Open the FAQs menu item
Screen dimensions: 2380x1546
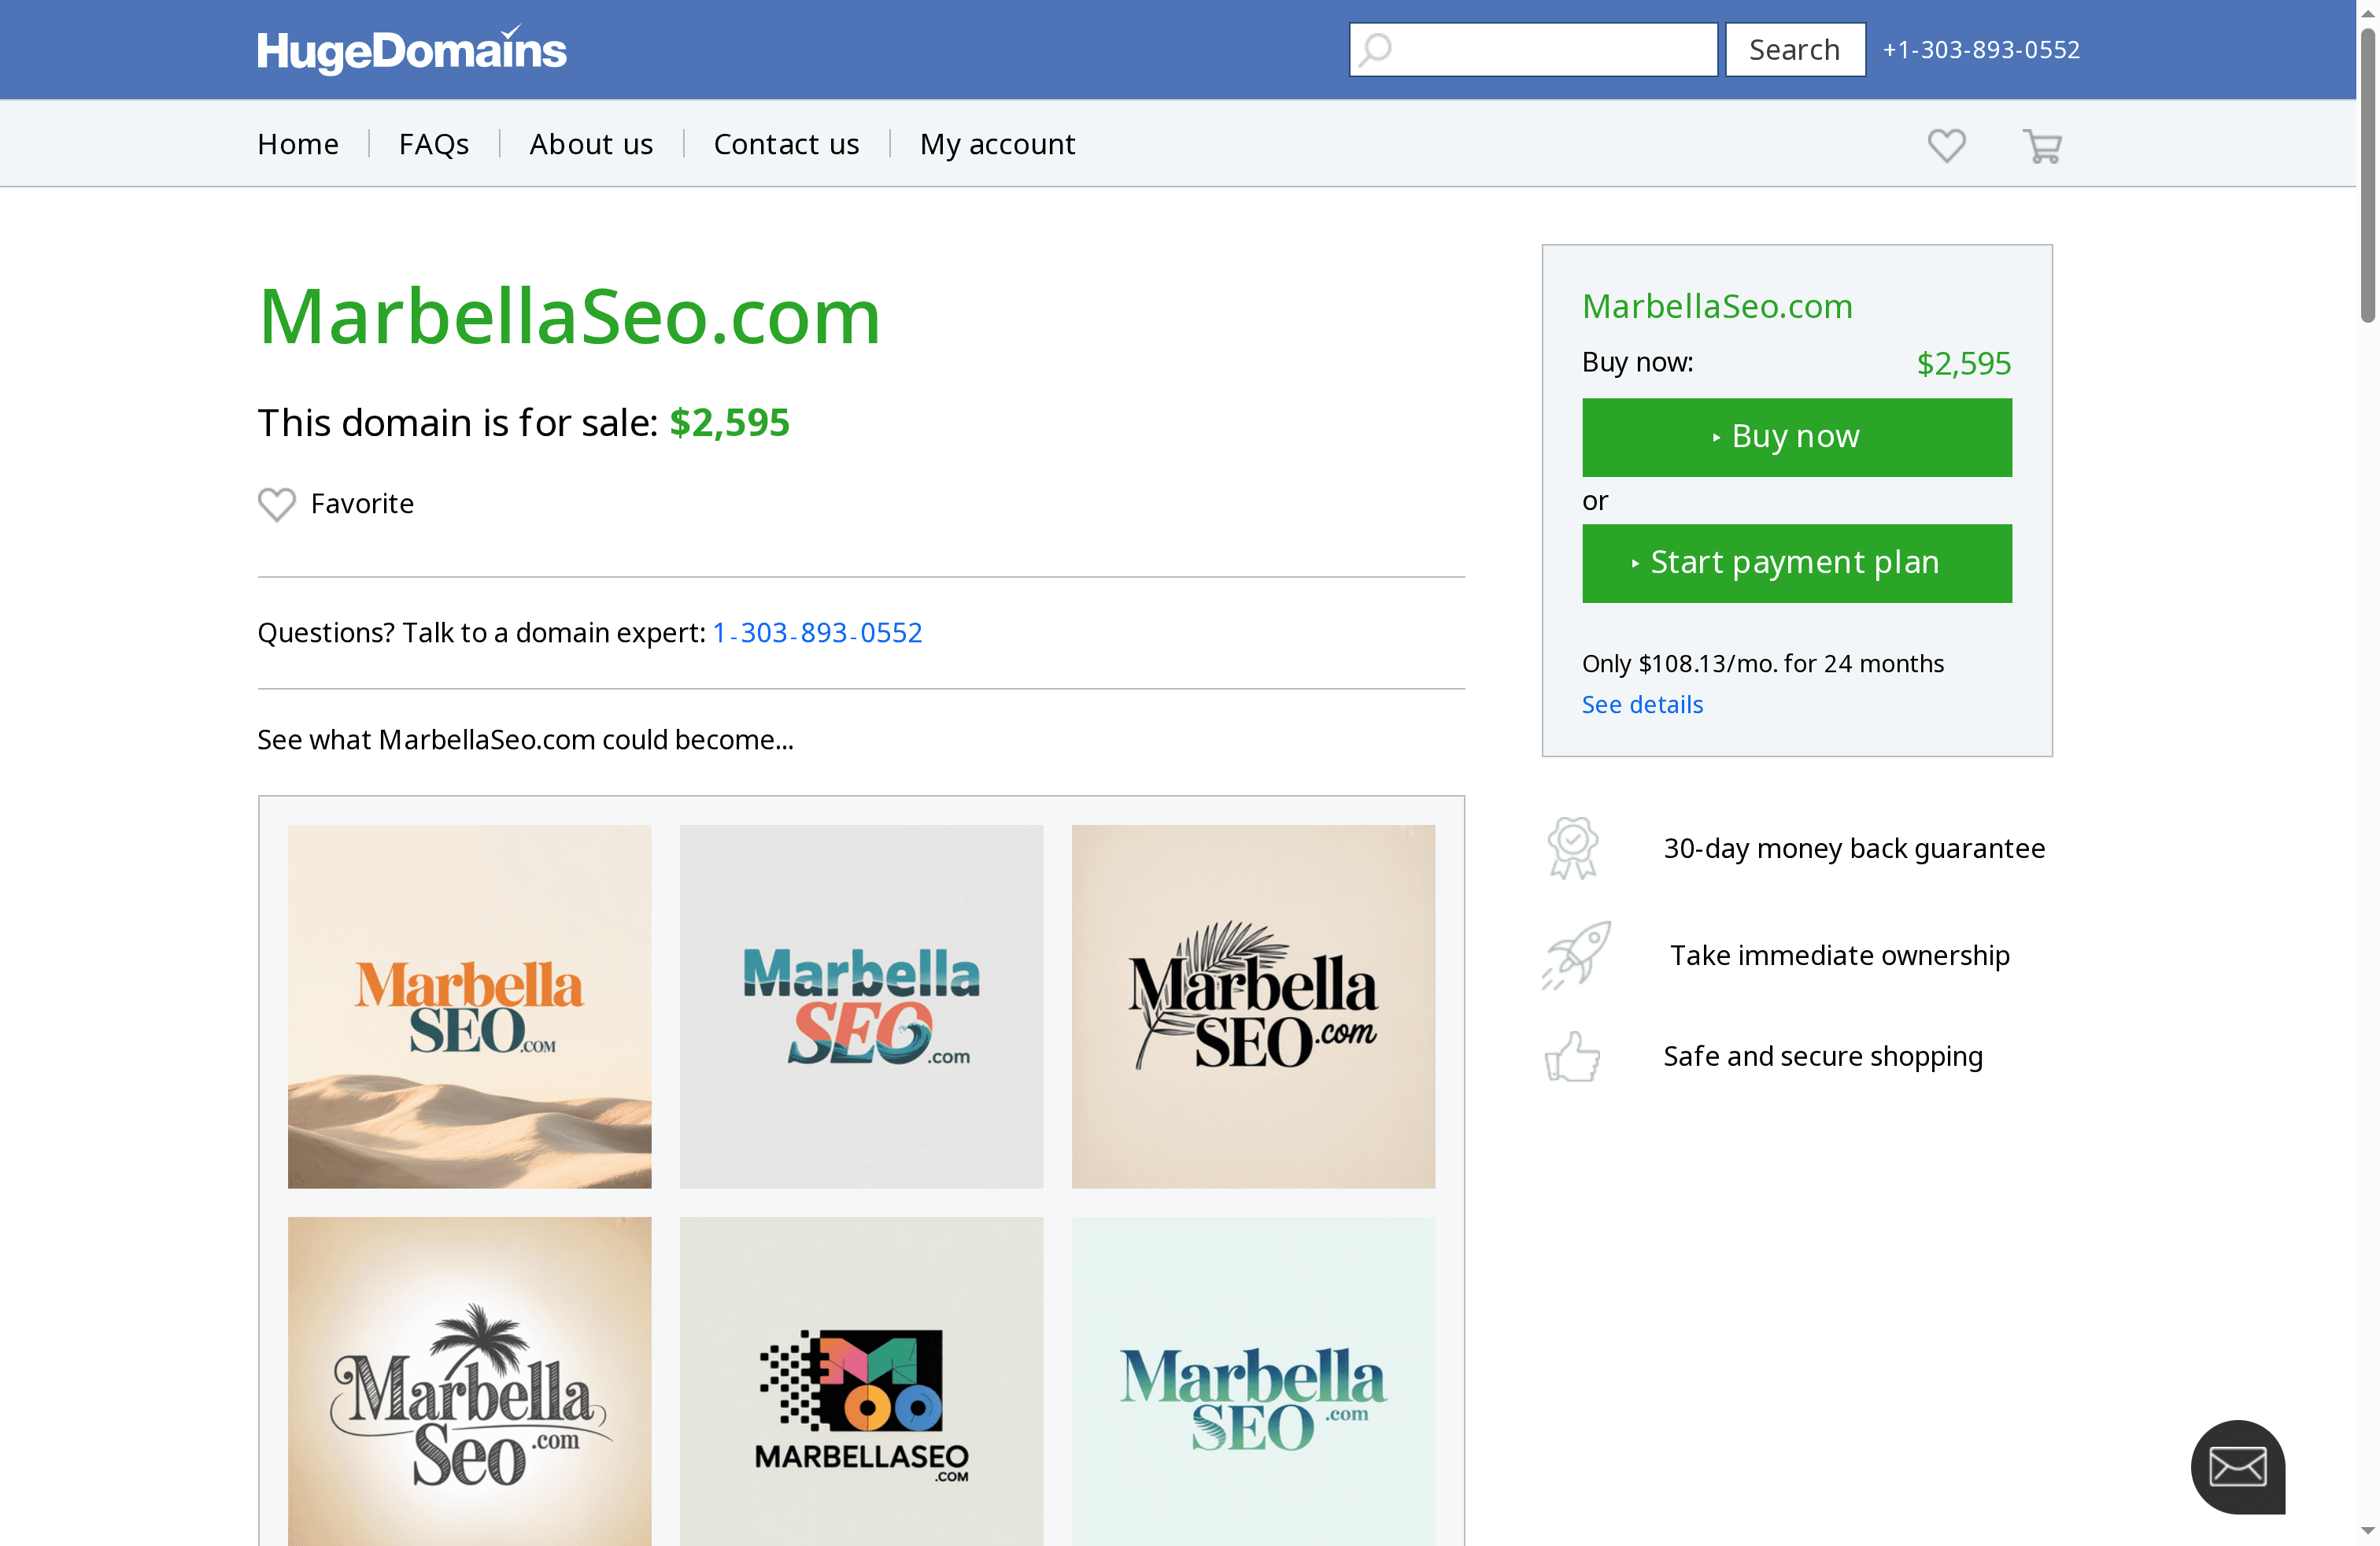pos(433,144)
